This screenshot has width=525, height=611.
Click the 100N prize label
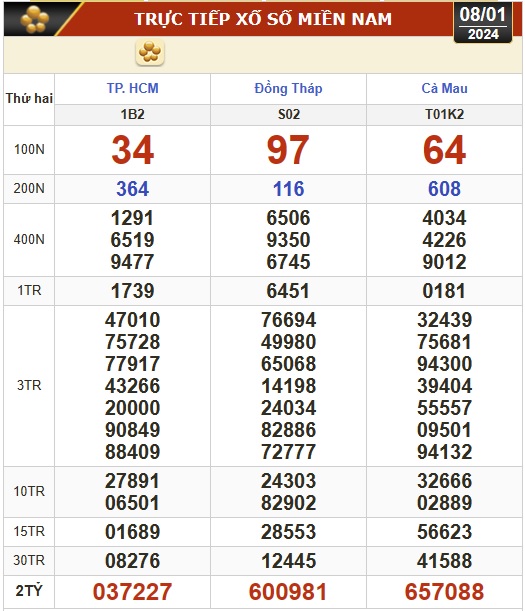29,150
